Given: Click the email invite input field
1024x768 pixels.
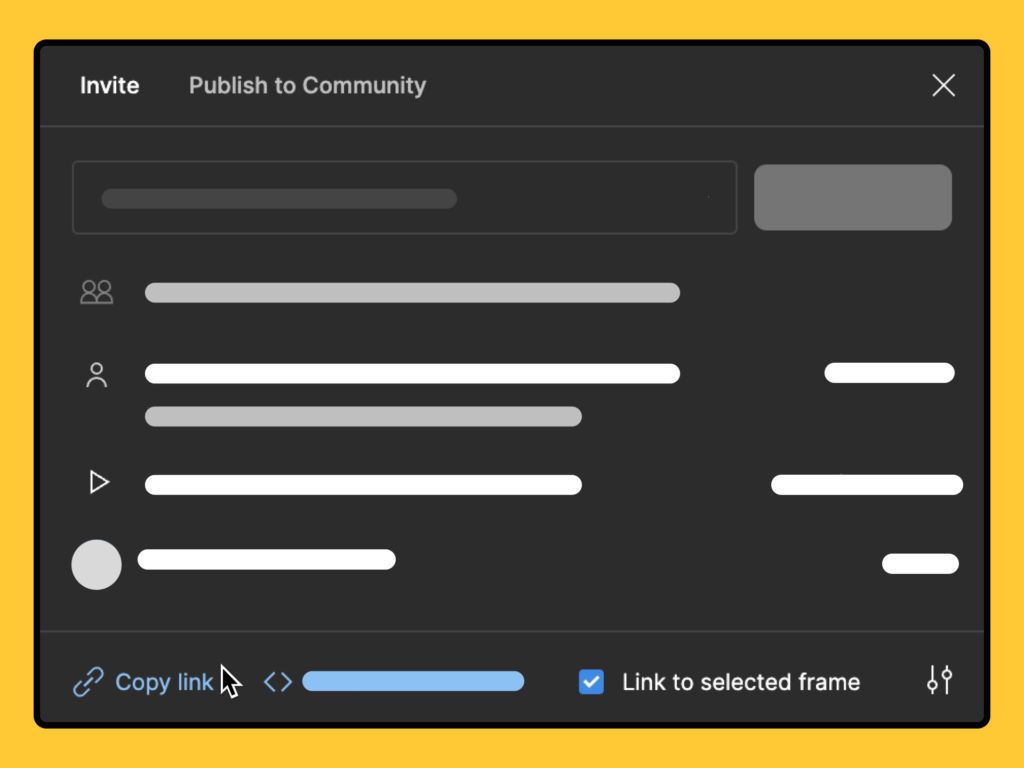Looking at the screenshot, I should (x=404, y=197).
